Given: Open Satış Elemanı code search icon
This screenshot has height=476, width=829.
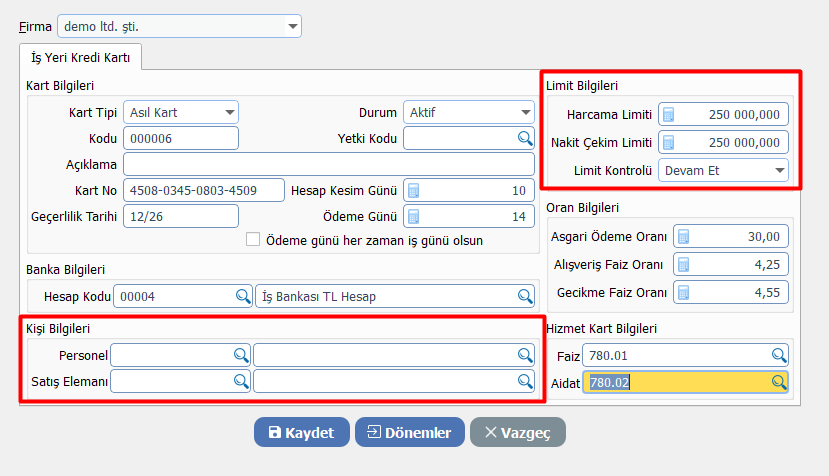Looking at the screenshot, I should point(241,381).
